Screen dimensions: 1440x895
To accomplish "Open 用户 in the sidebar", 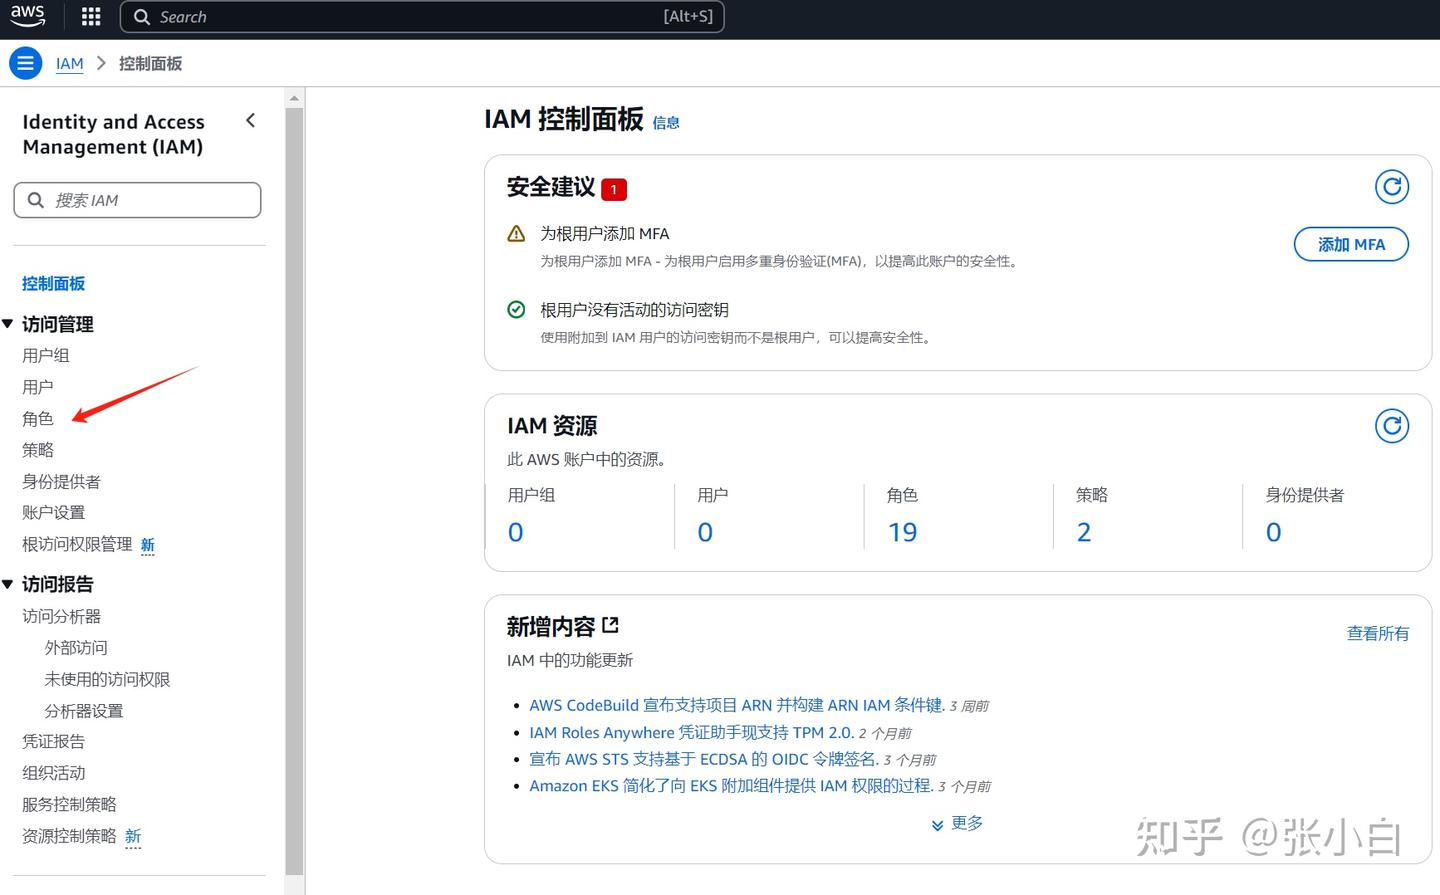I will tap(38, 387).
